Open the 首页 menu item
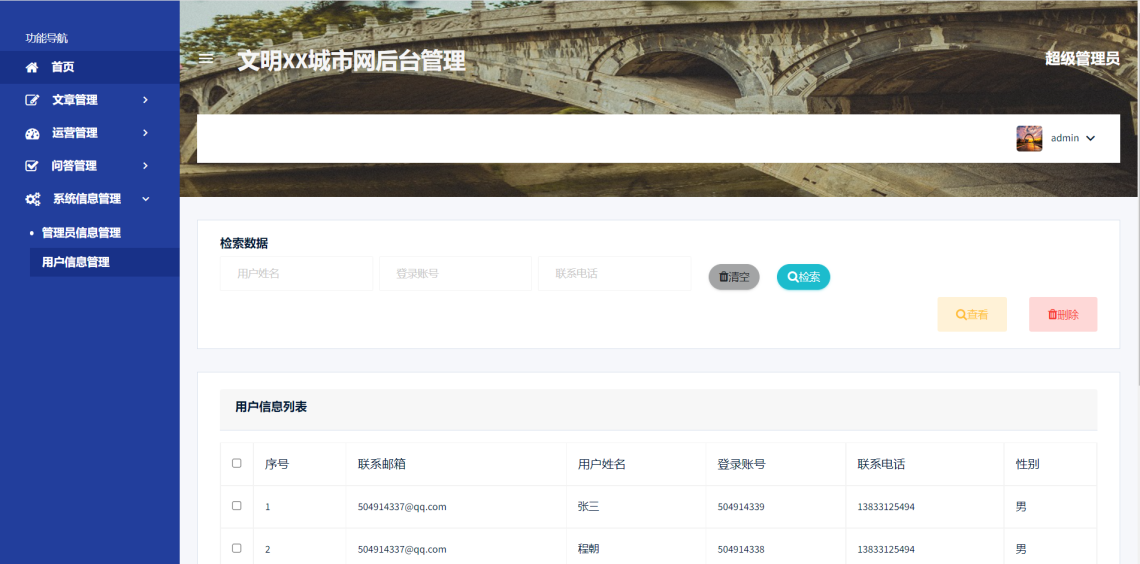 [x=89, y=67]
